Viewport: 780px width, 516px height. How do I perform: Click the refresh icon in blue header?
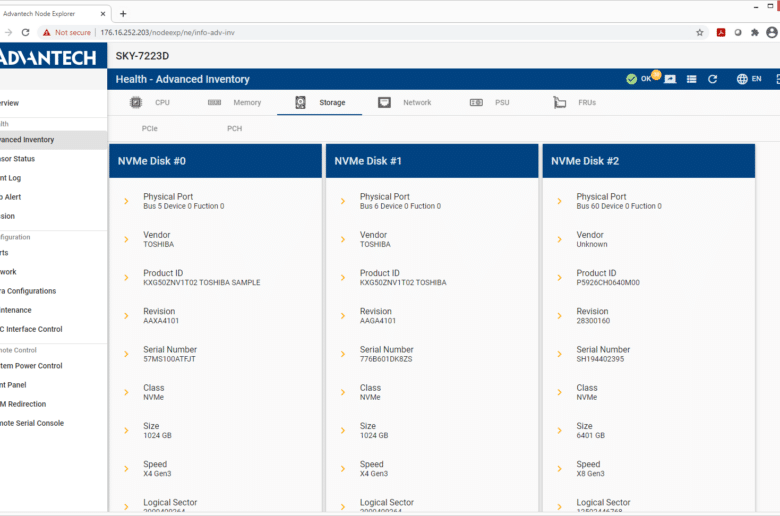[x=712, y=79]
